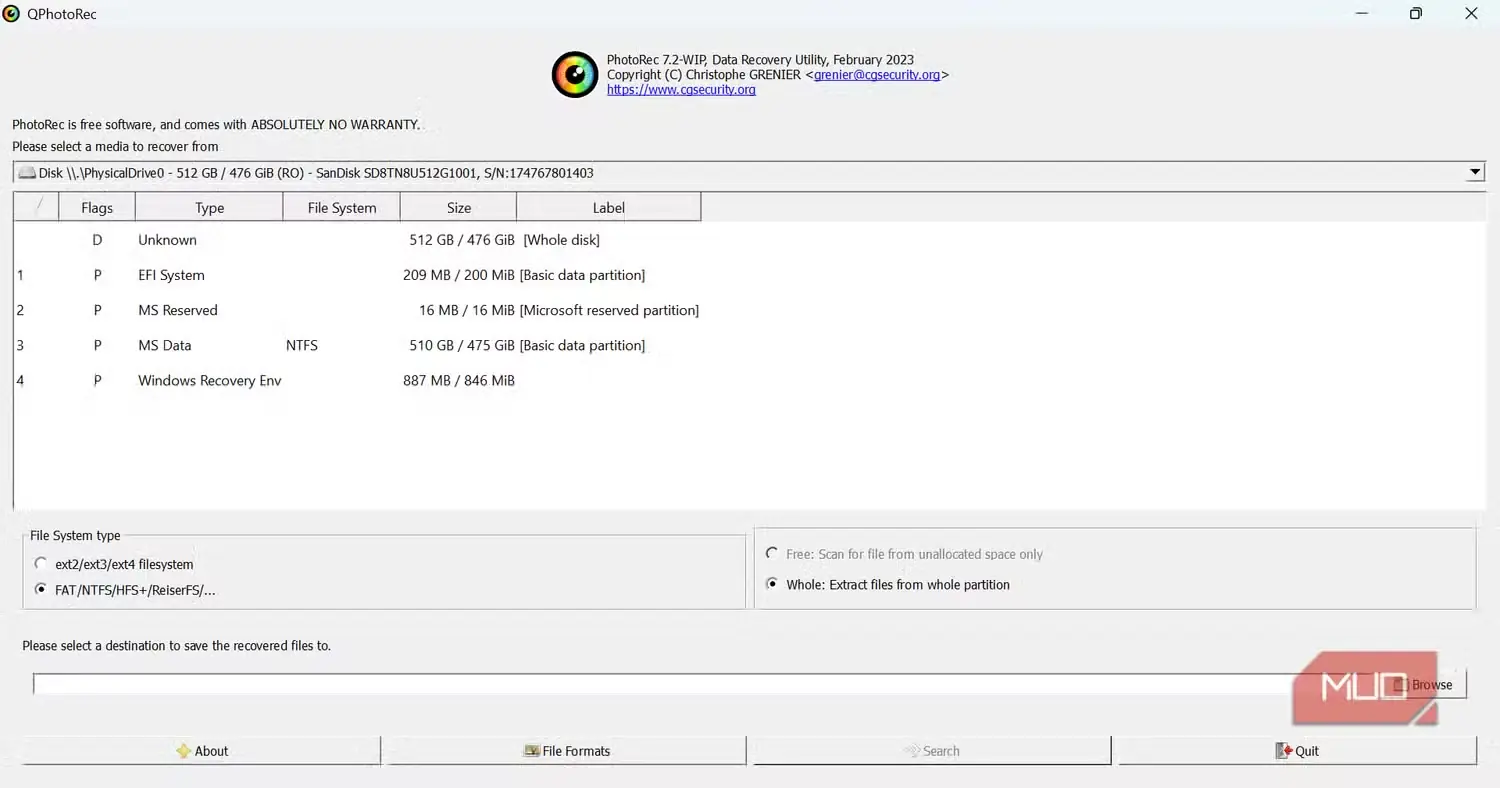The image size is (1500, 788).
Task: Click the 887 MB / 846 MiB size cell
Action: coord(459,380)
